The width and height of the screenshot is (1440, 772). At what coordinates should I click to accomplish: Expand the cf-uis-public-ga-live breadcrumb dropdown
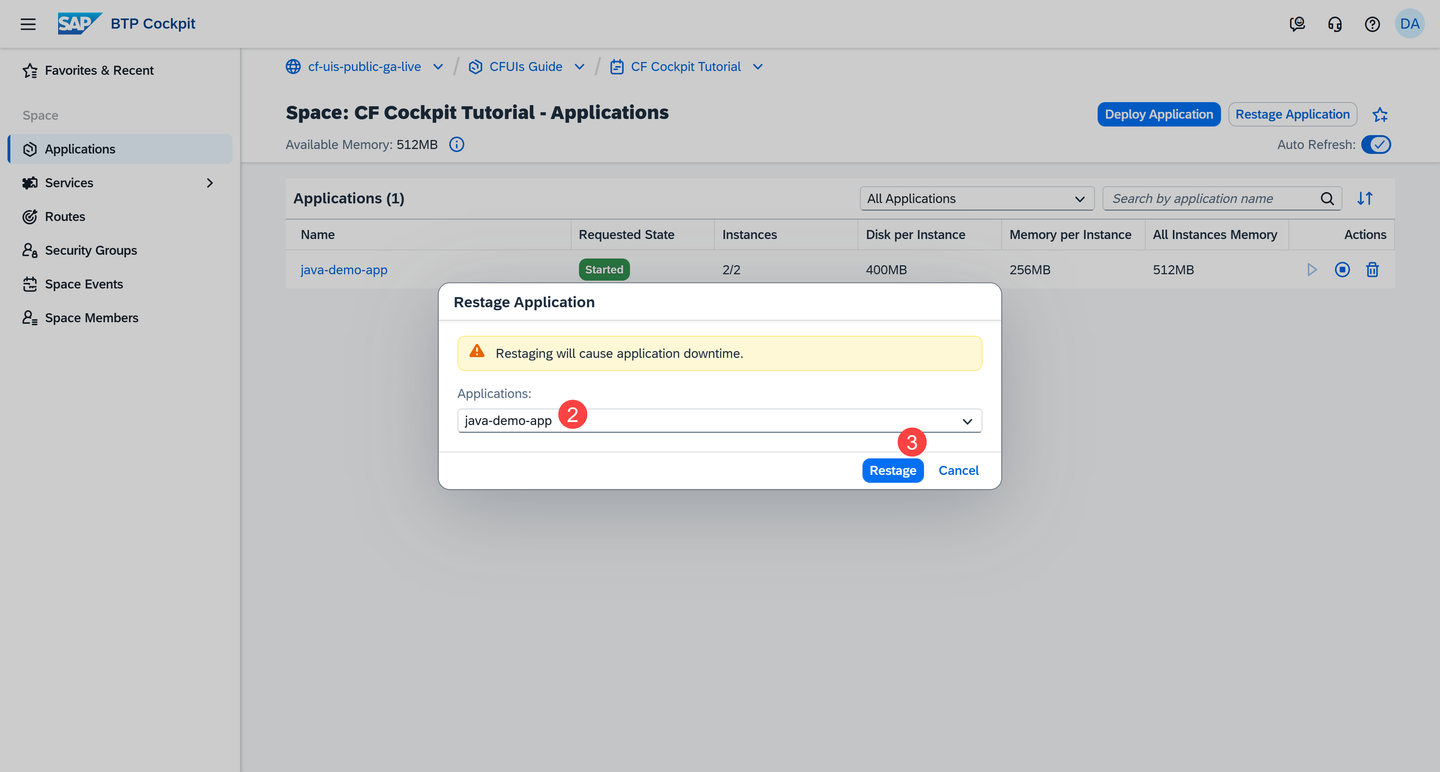[x=438, y=67]
